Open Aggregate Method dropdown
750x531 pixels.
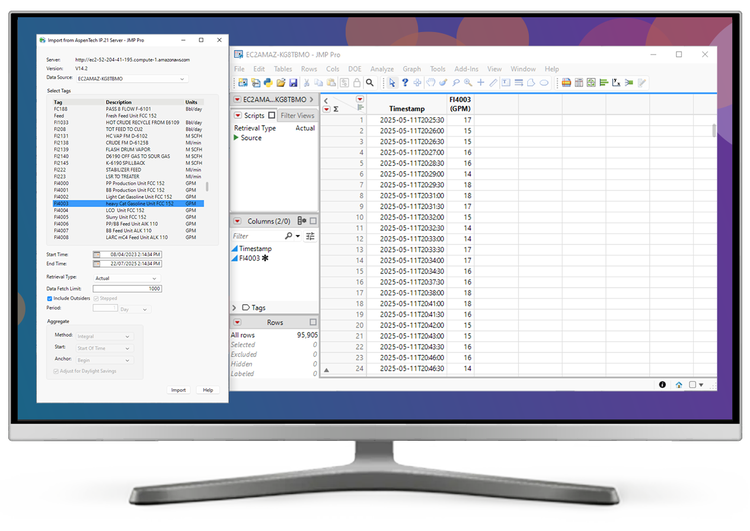tap(104, 336)
